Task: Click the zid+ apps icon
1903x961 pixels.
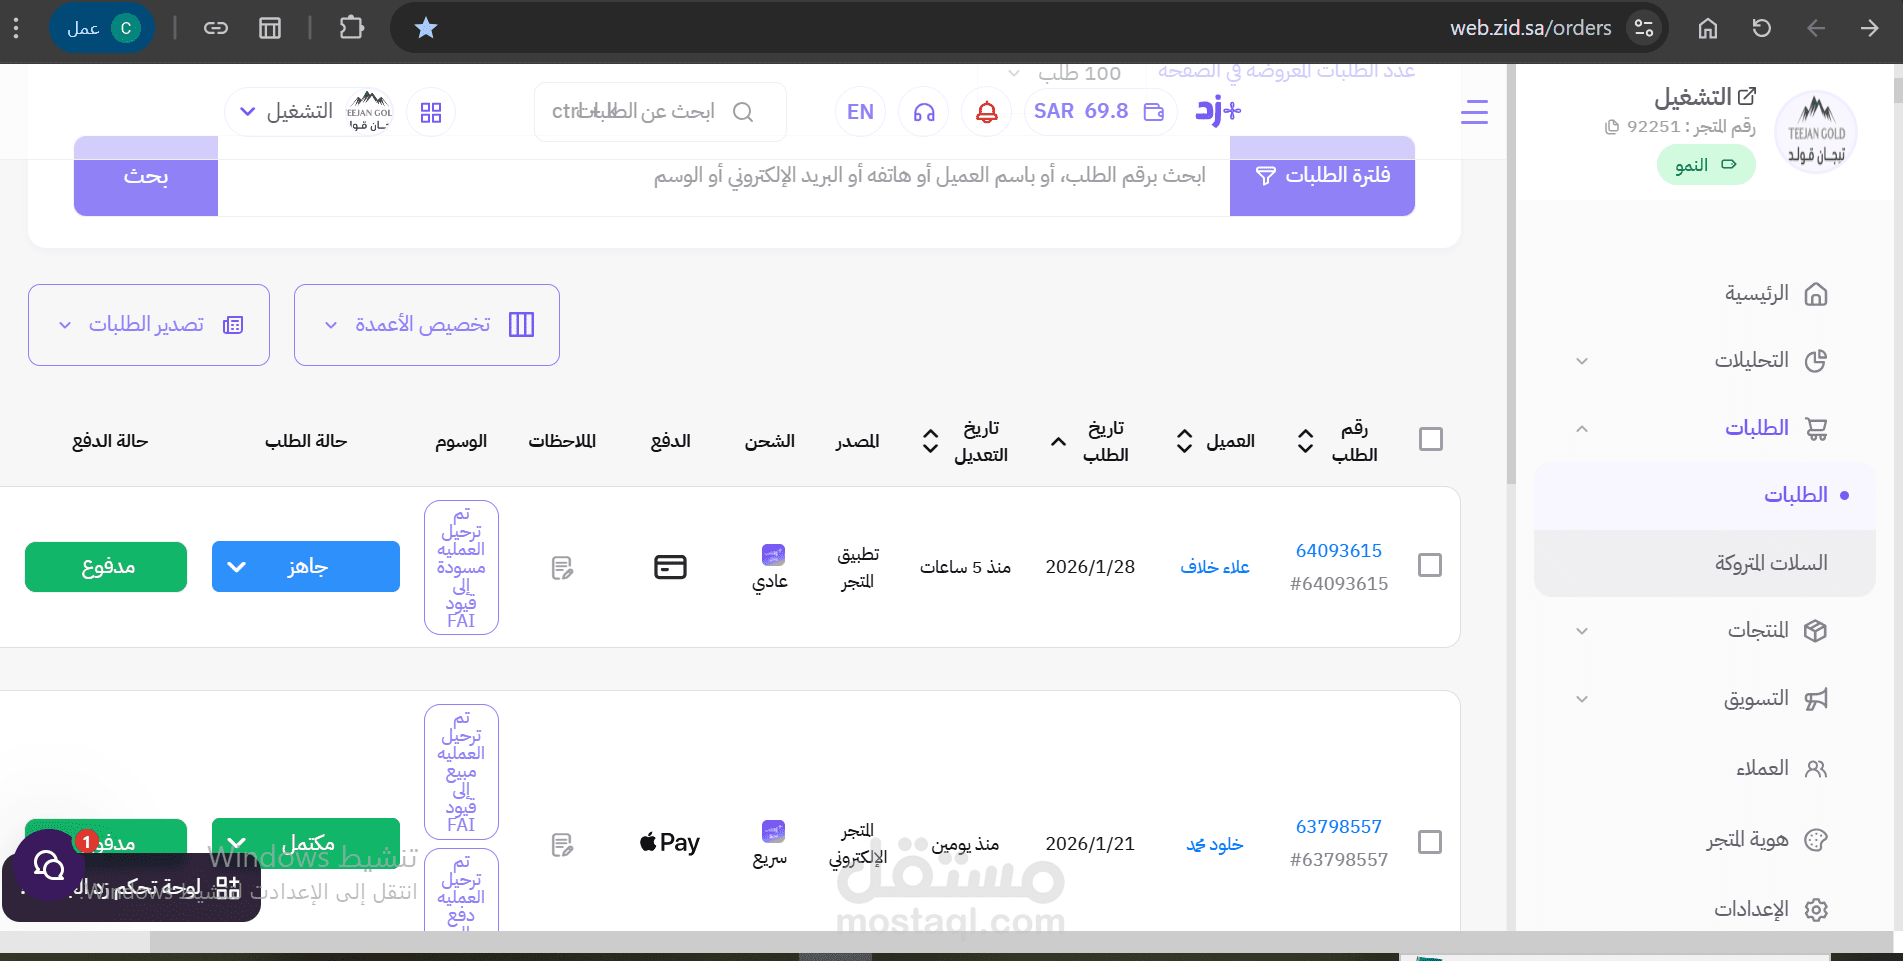Action: tap(1216, 111)
